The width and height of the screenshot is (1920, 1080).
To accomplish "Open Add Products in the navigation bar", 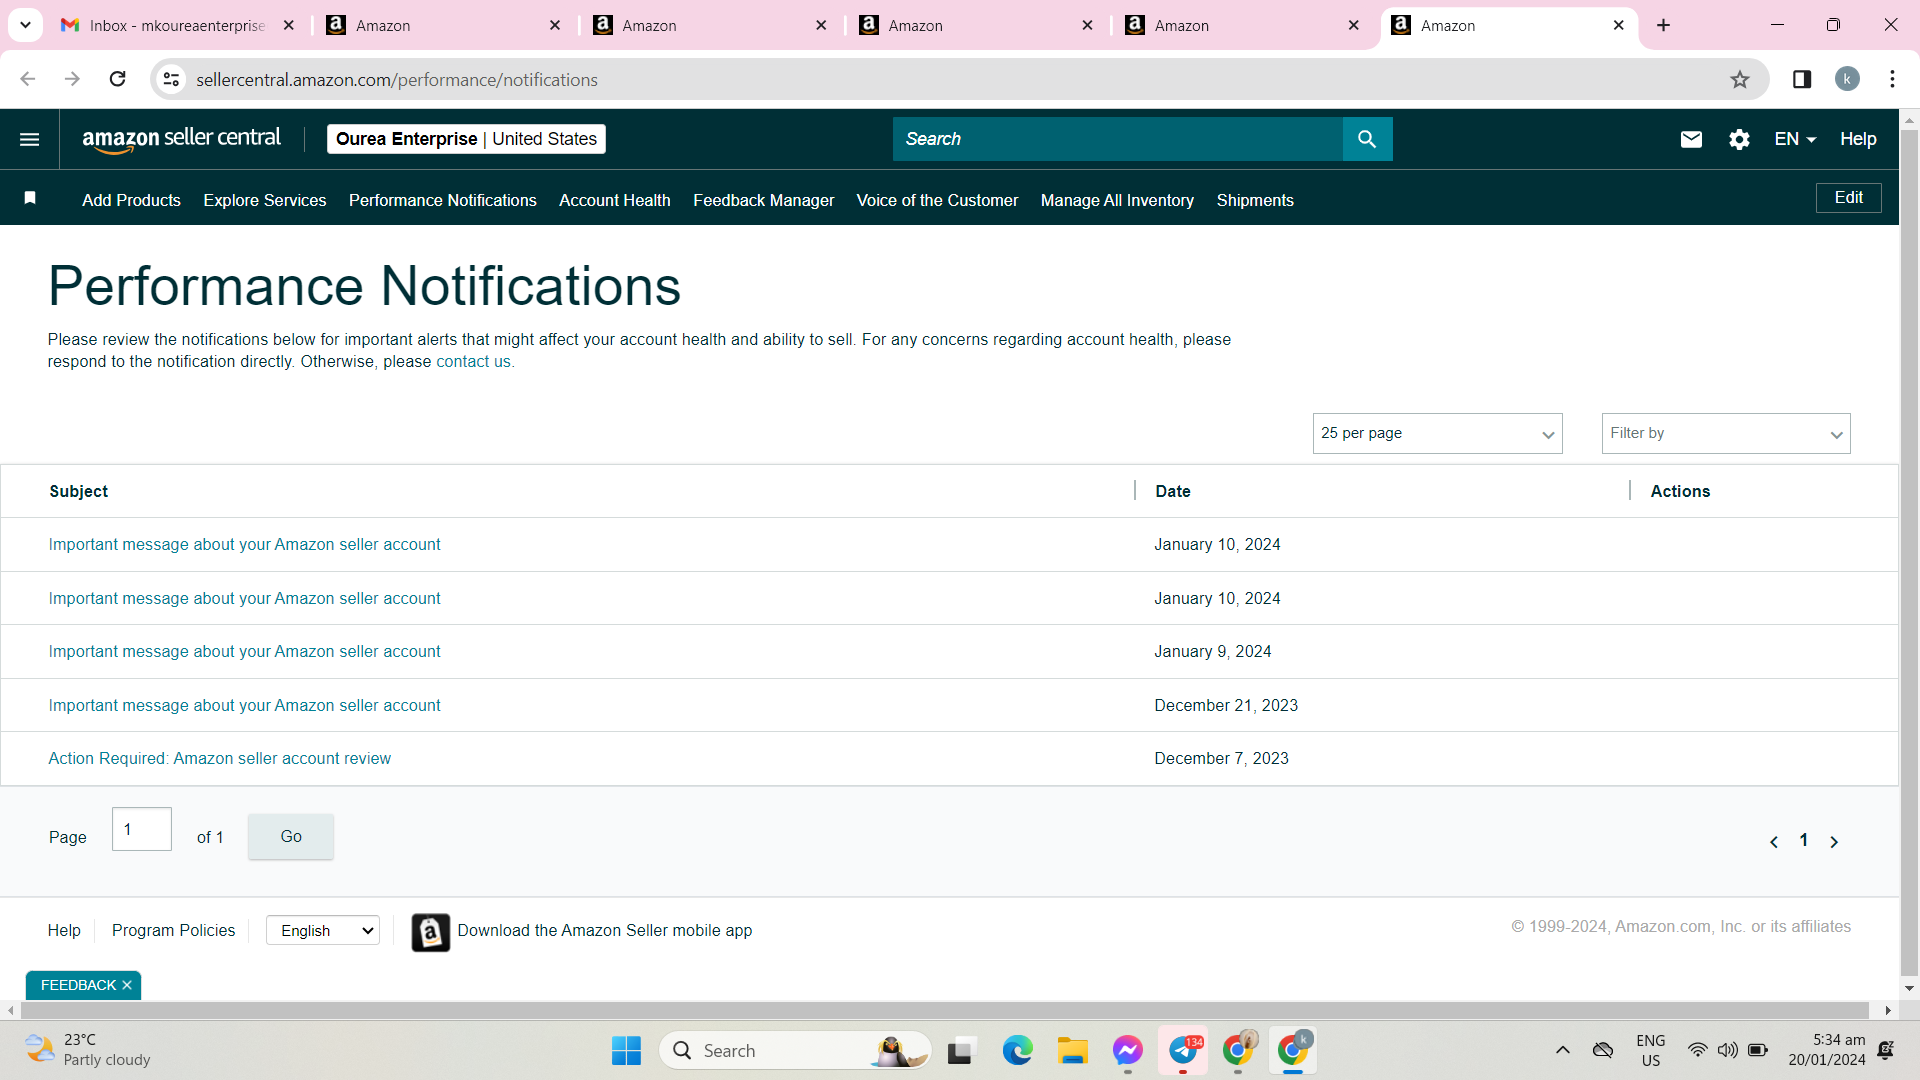I will tap(131, 200).
